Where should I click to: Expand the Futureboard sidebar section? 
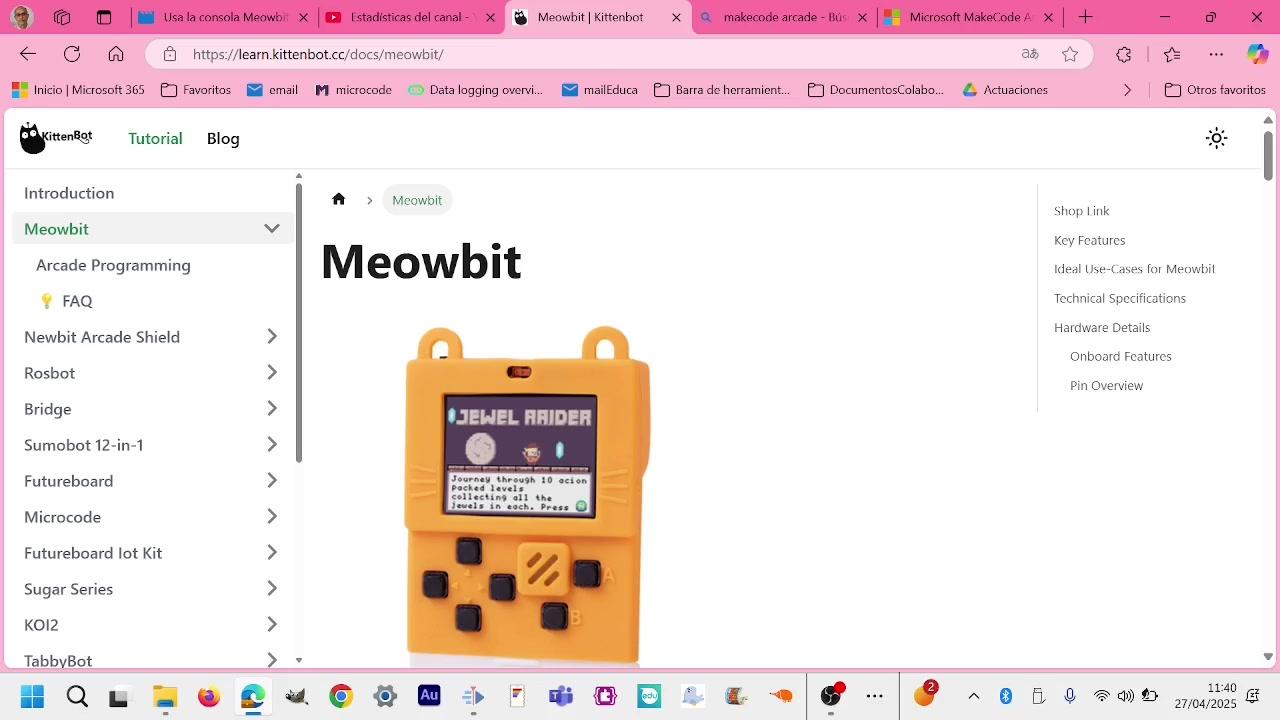(272, 481)
